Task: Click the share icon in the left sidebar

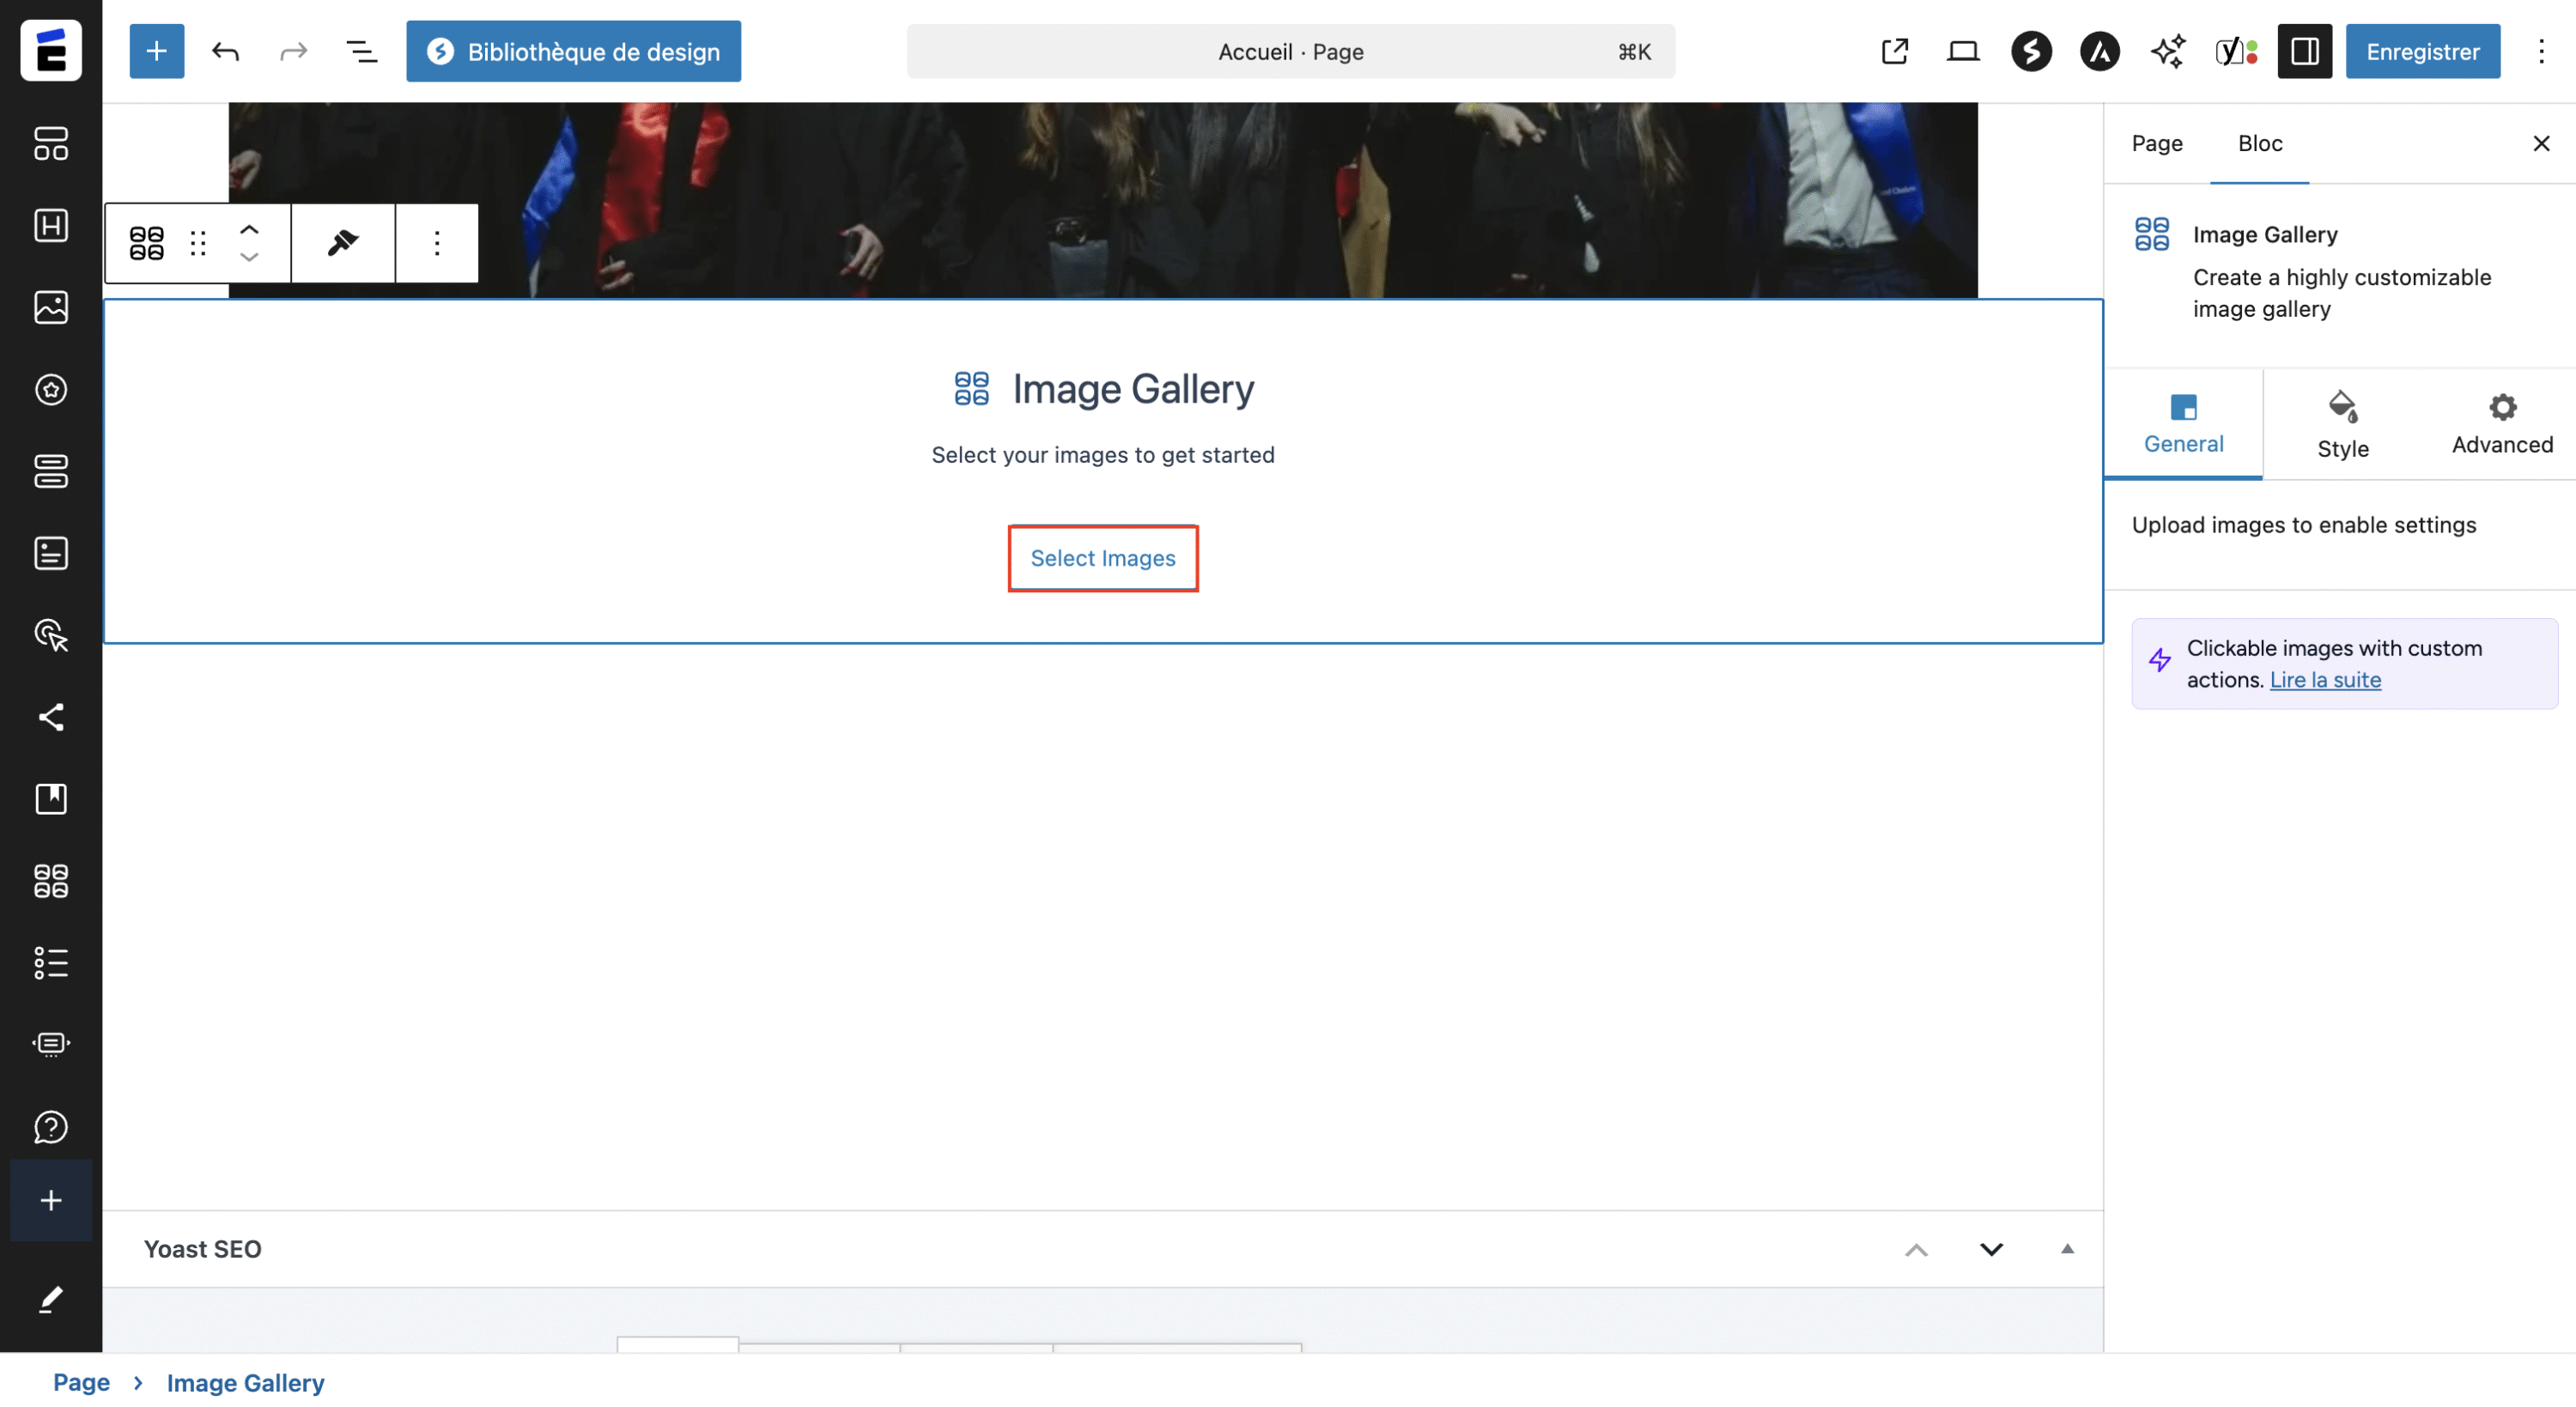Action: pos(51,718)
